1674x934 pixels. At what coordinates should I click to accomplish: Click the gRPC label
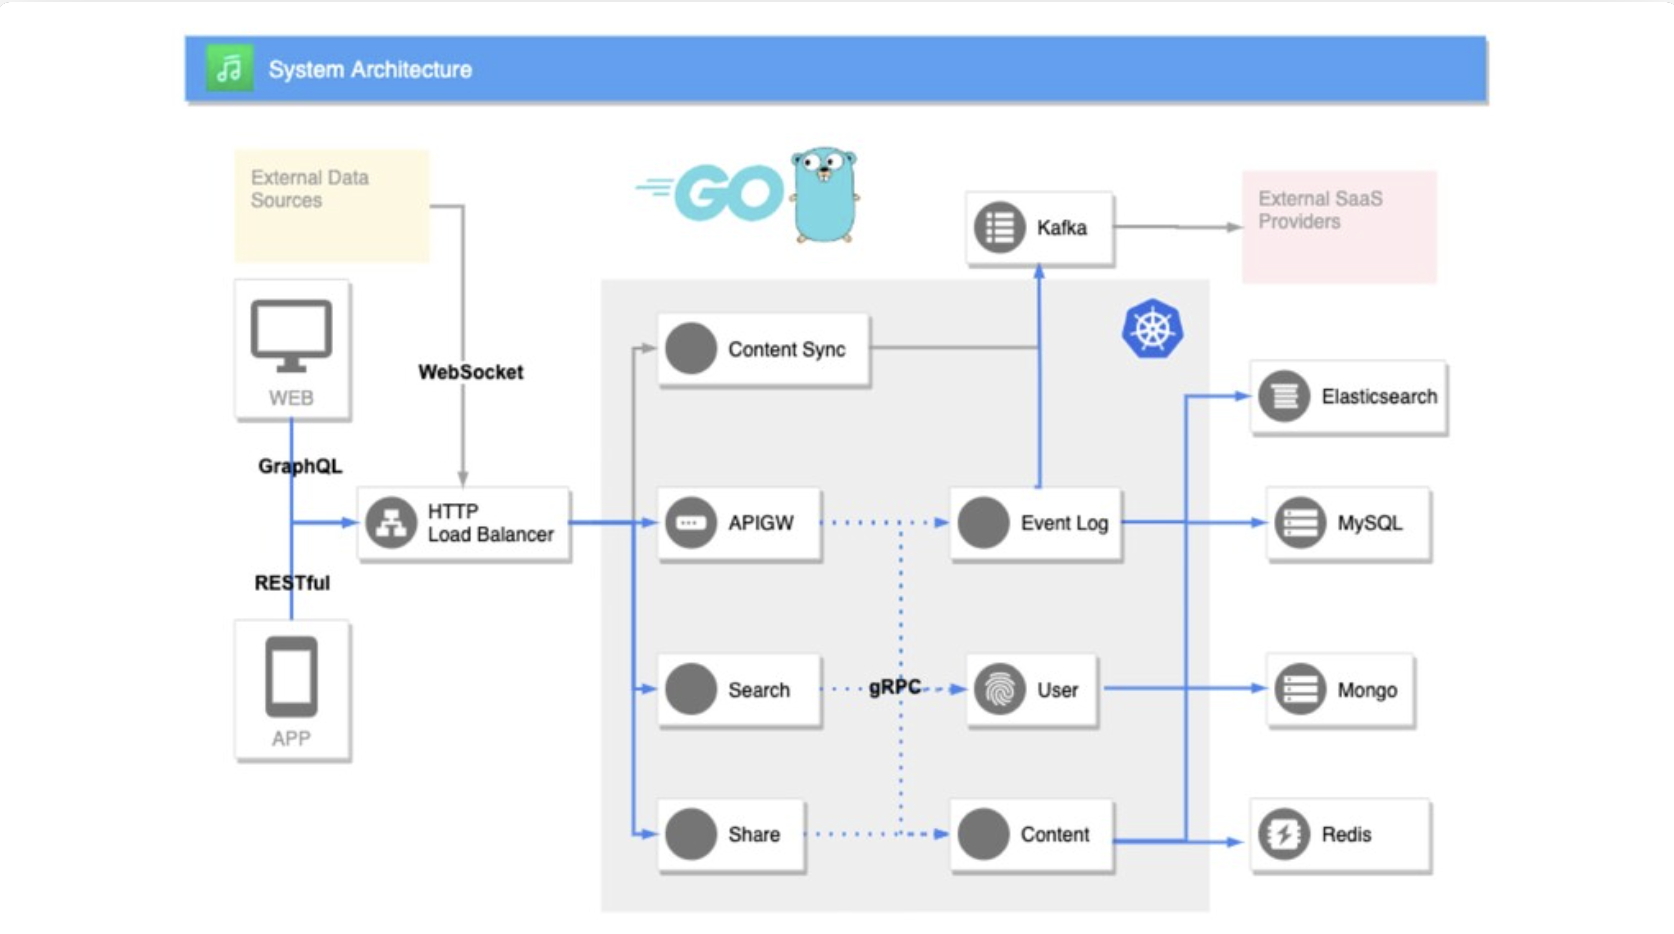click(894, 687)
